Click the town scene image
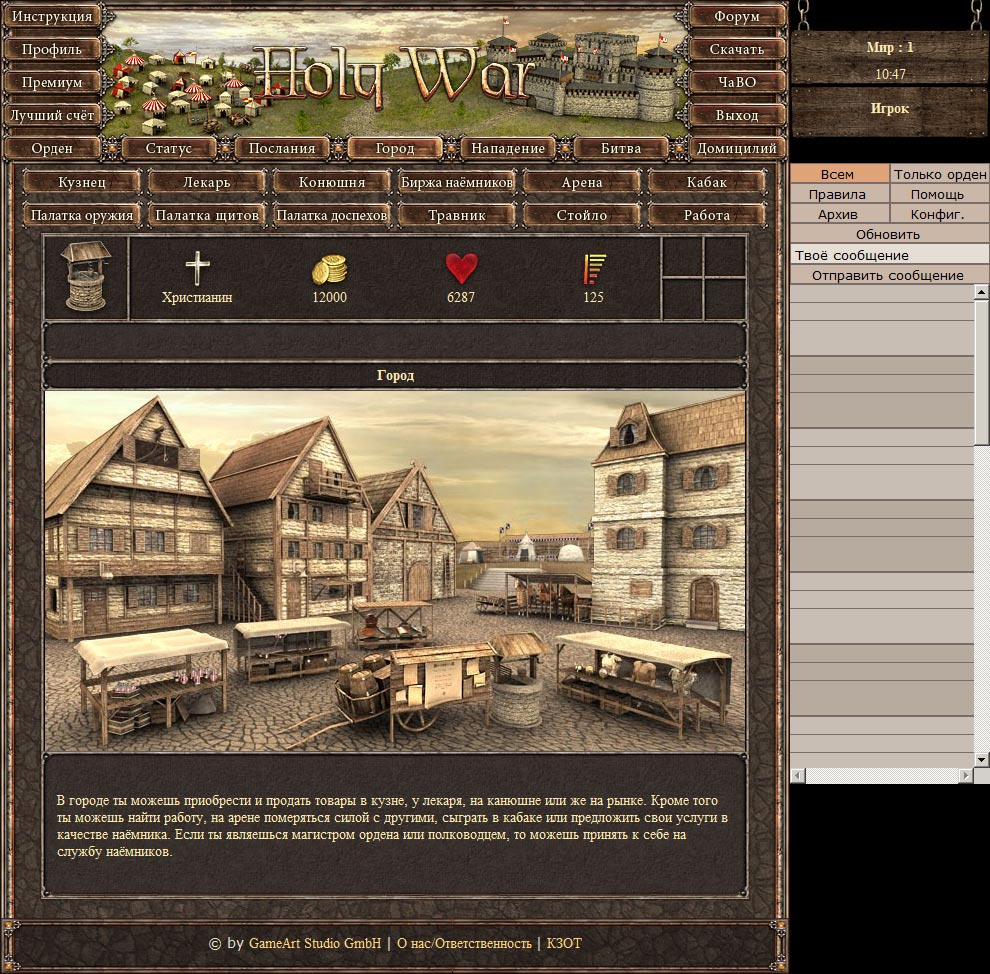This screenshot has width=990, height=974. [395, 570]
